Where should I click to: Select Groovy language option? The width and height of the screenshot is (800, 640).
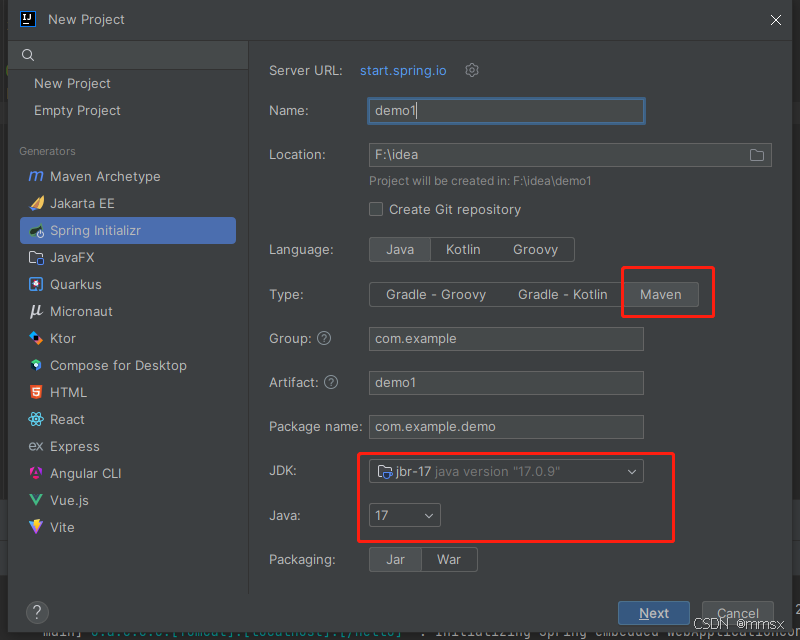click(535, 250)
